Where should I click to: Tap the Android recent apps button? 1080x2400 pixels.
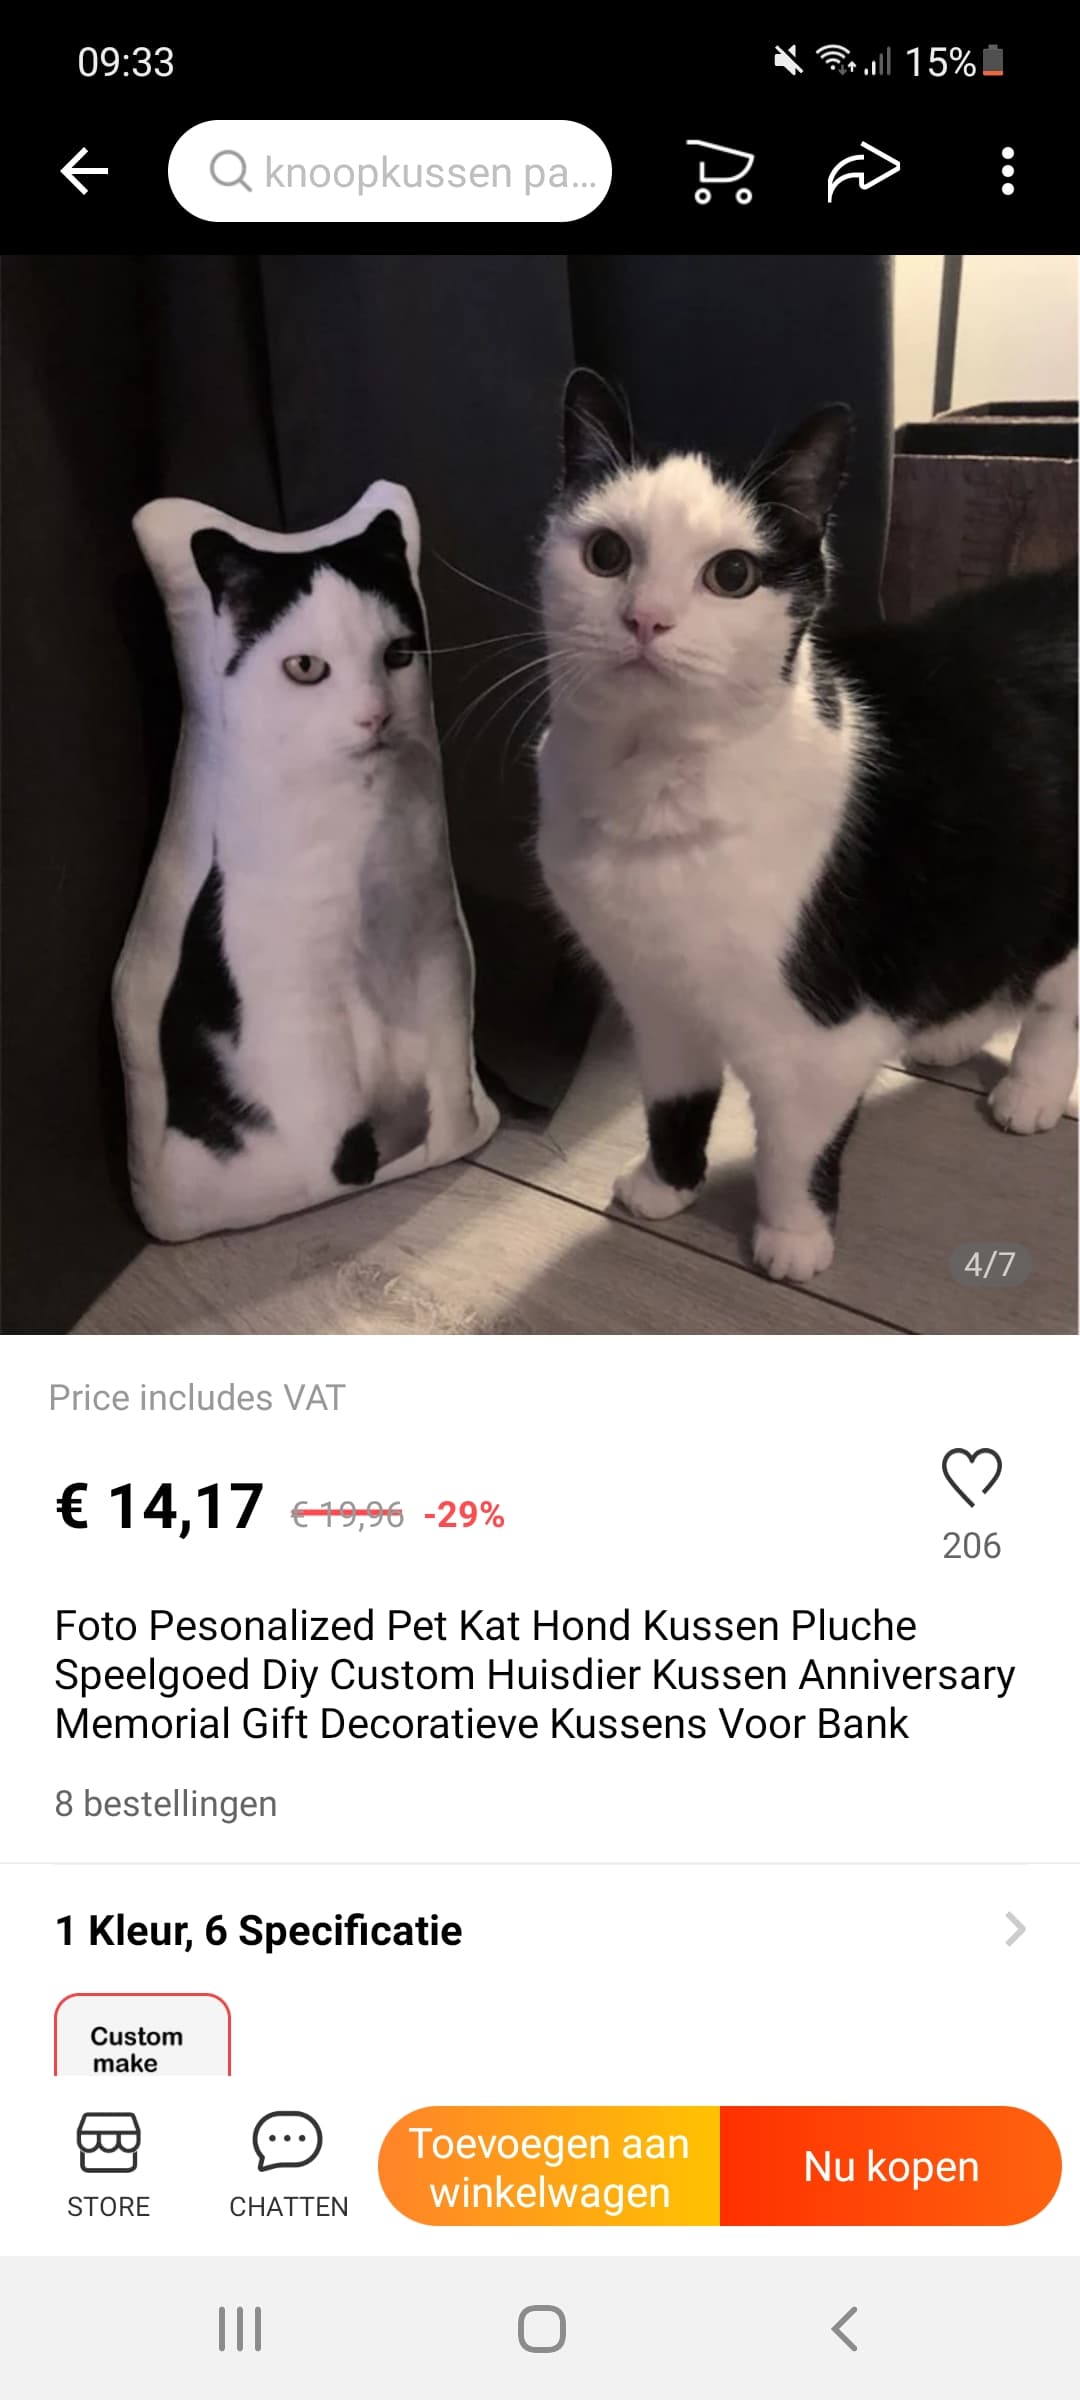click(240, 2329)
